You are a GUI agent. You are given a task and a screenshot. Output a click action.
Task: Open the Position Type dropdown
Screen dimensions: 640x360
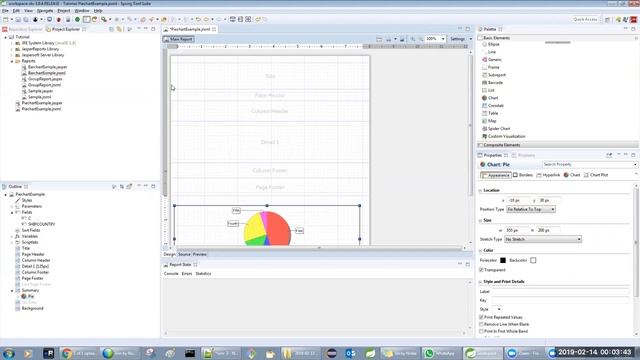pyautogui.click(x=531, y=209)
